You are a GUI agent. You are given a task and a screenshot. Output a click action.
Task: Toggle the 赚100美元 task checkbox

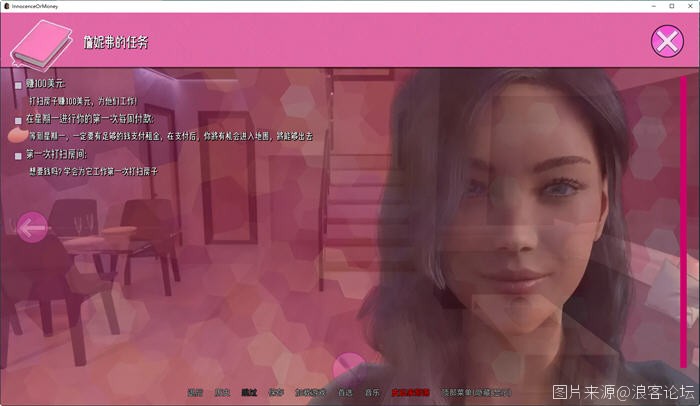[x=18, y=85]
